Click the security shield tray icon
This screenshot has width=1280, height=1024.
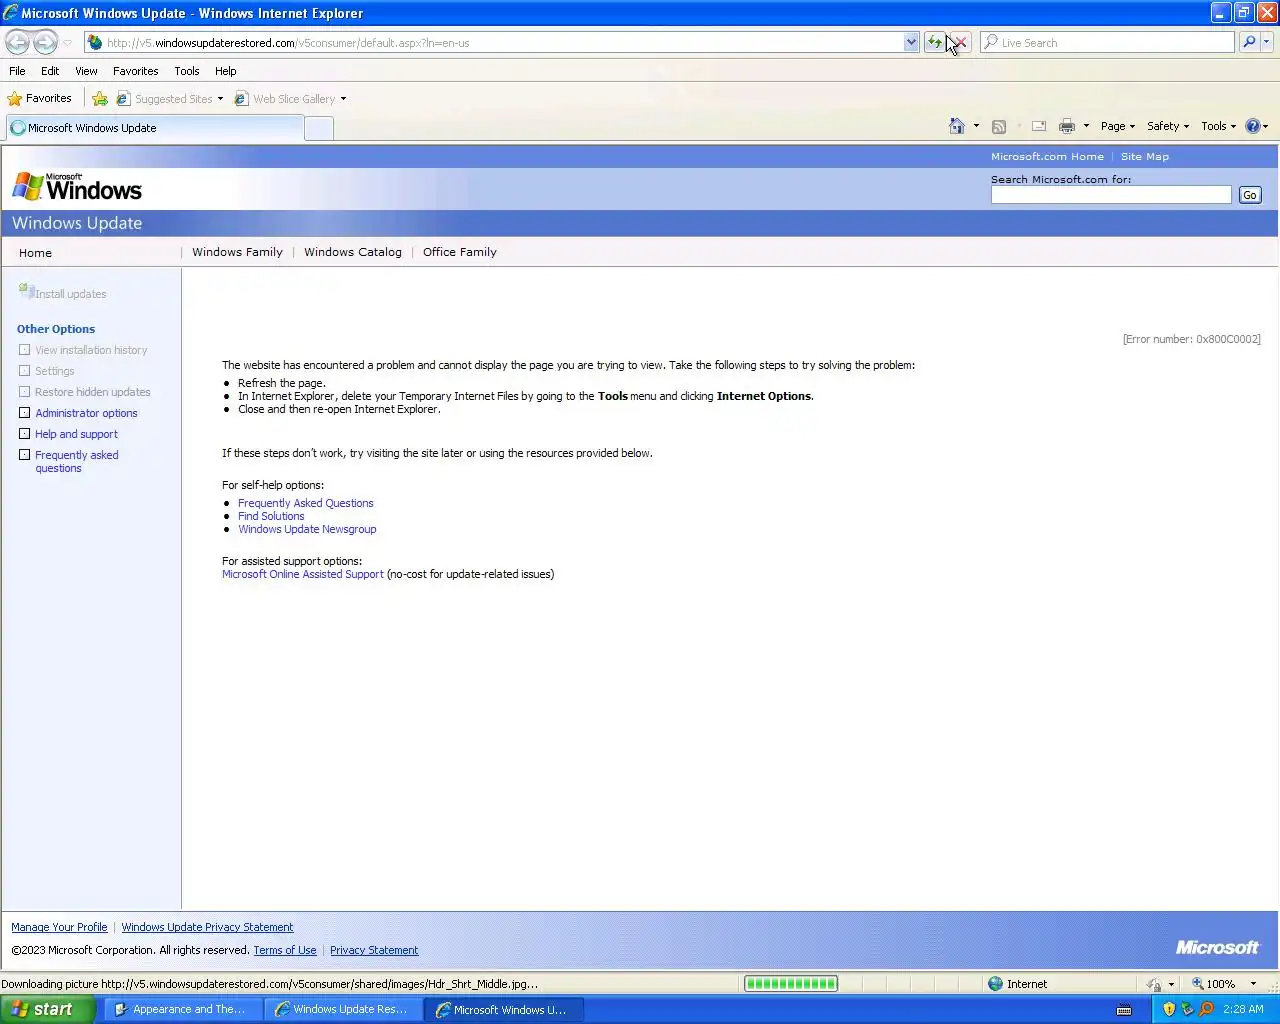click(x=1169, y=1009)
